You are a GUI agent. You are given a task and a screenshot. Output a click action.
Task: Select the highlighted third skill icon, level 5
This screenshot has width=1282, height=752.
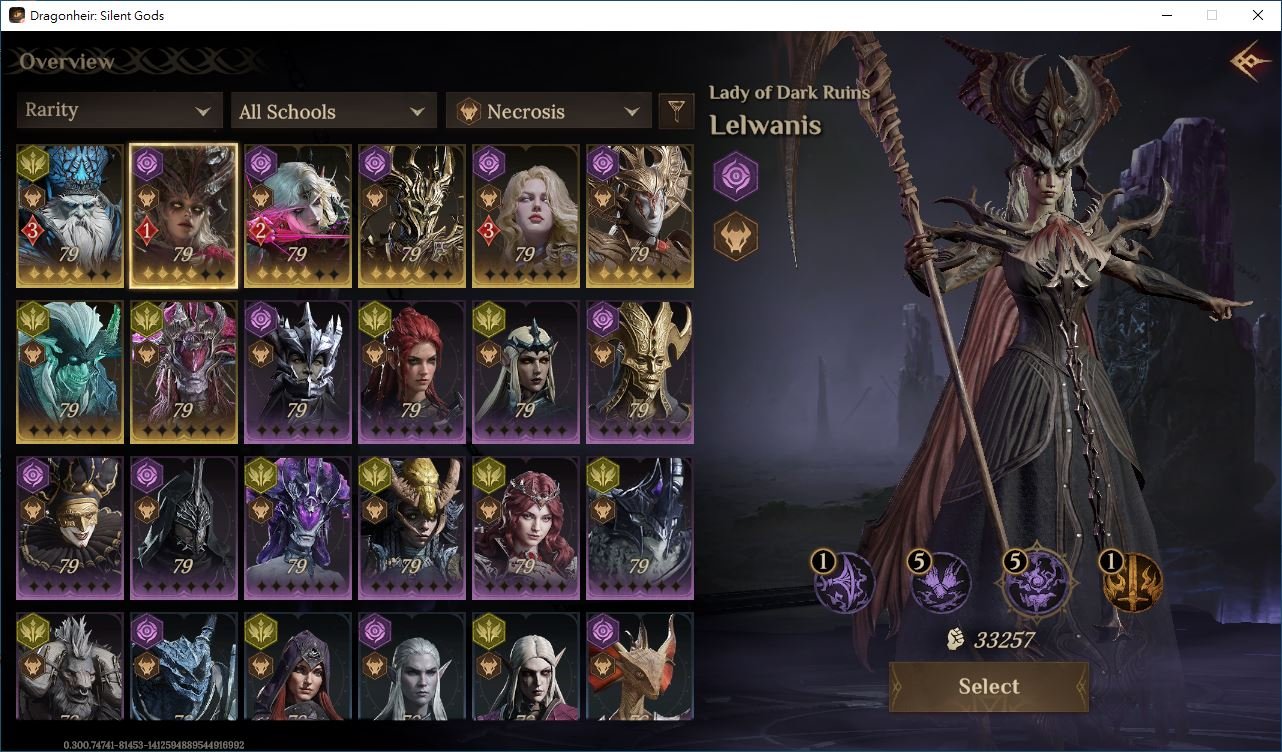[x=1037, y=583]
